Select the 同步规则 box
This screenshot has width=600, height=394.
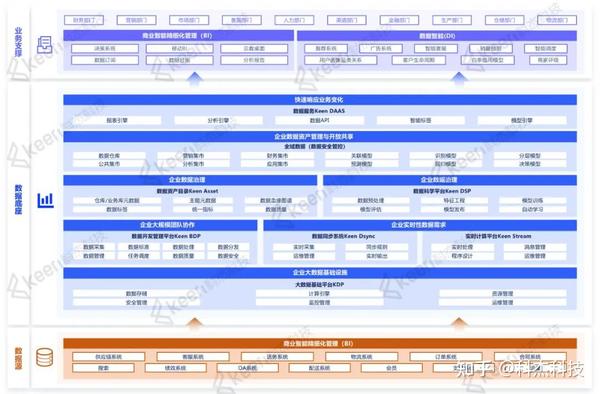[x=377, y=247]
